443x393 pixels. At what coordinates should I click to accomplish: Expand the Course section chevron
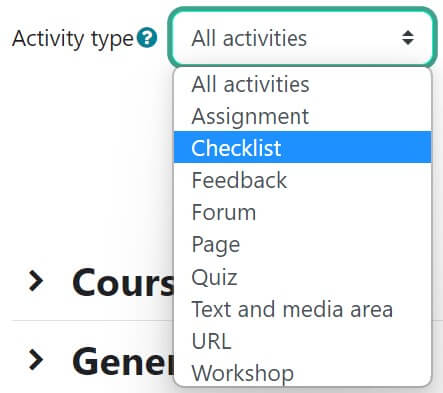point(36,281)
